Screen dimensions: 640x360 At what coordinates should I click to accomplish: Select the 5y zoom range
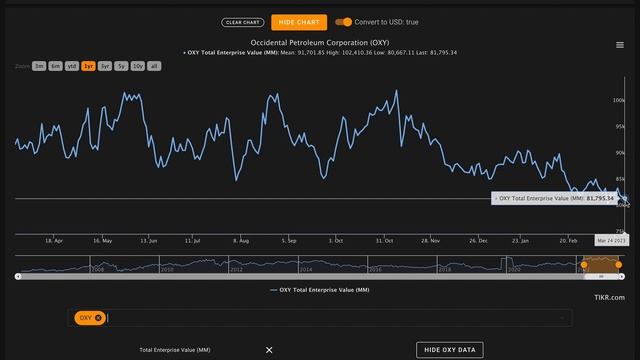click(121, 66)
